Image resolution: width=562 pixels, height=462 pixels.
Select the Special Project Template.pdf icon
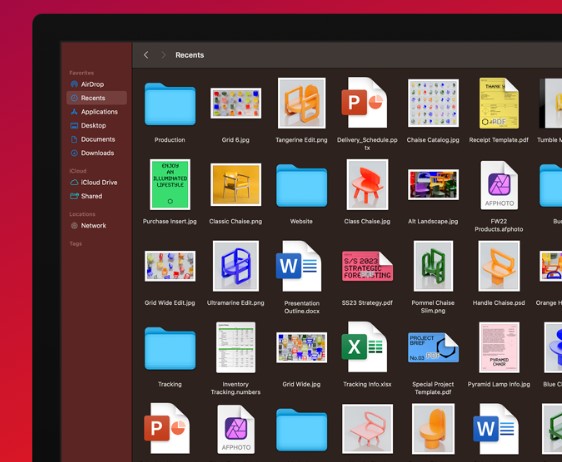click(433, 347)
